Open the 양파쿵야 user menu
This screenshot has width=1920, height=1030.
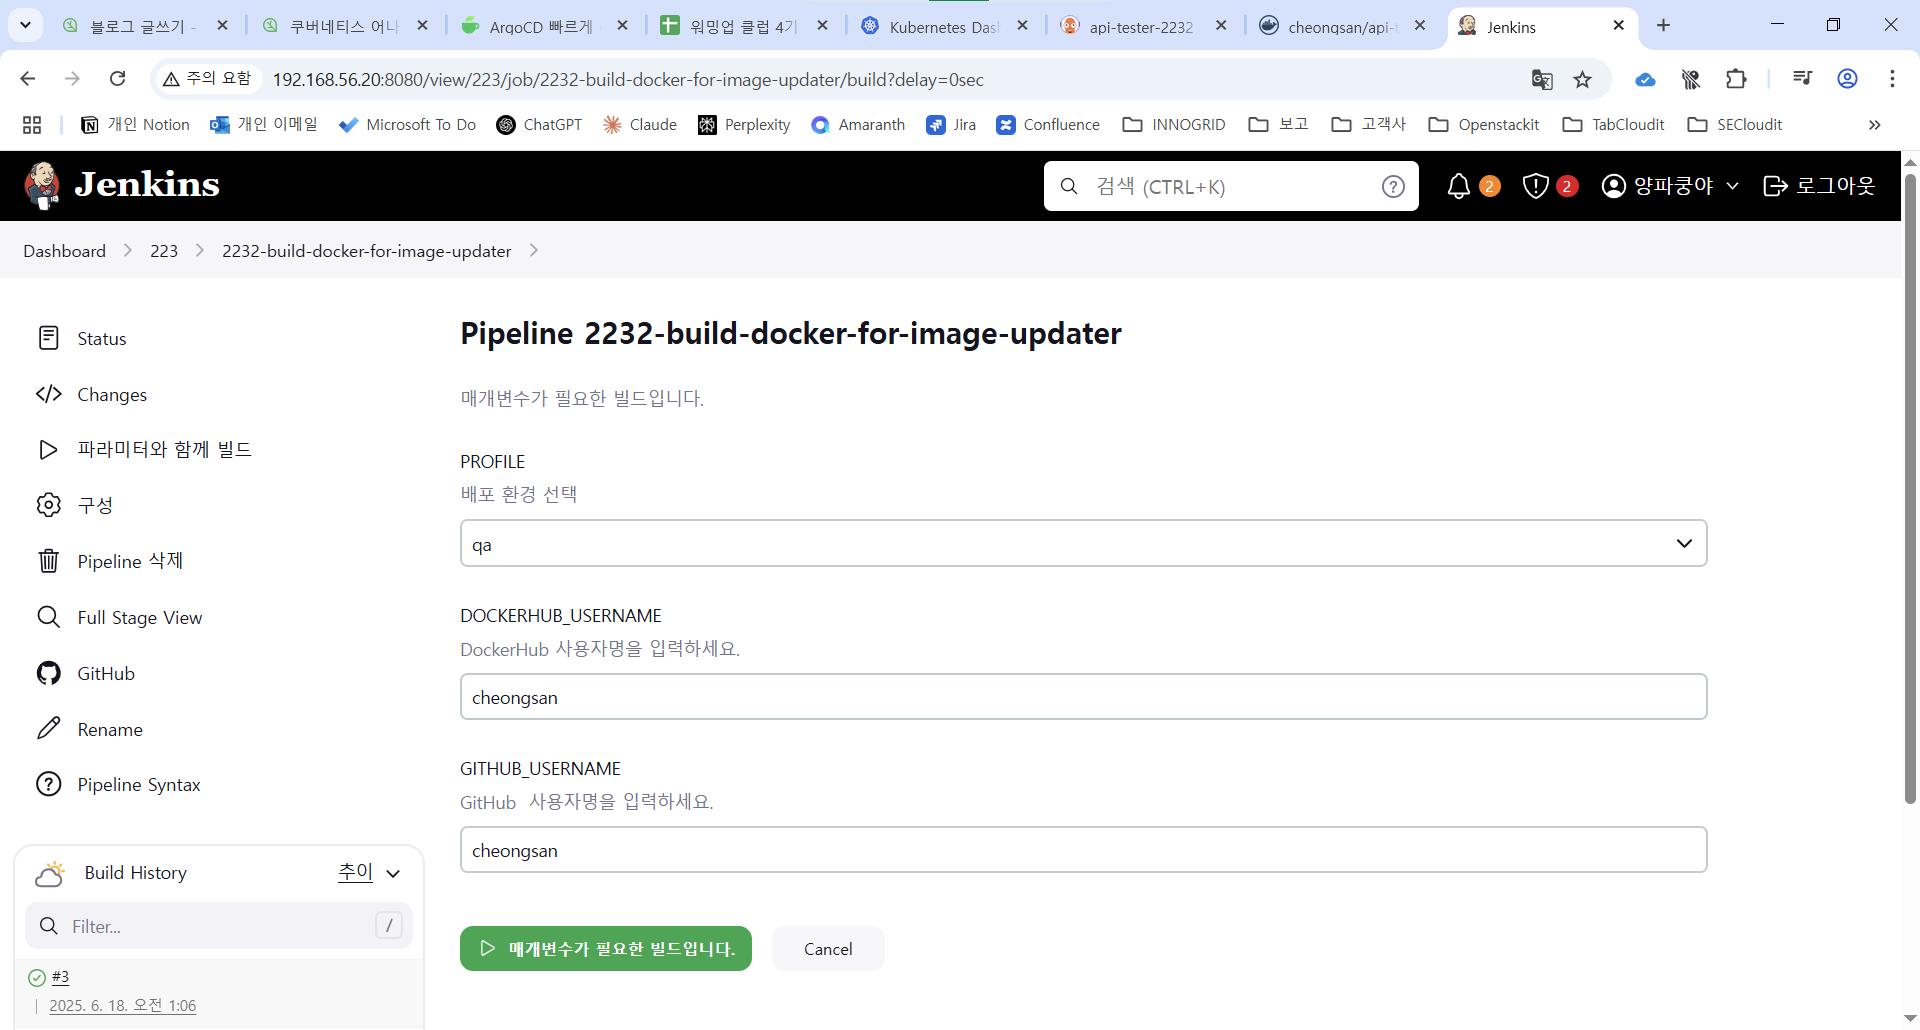[1670, 186]
